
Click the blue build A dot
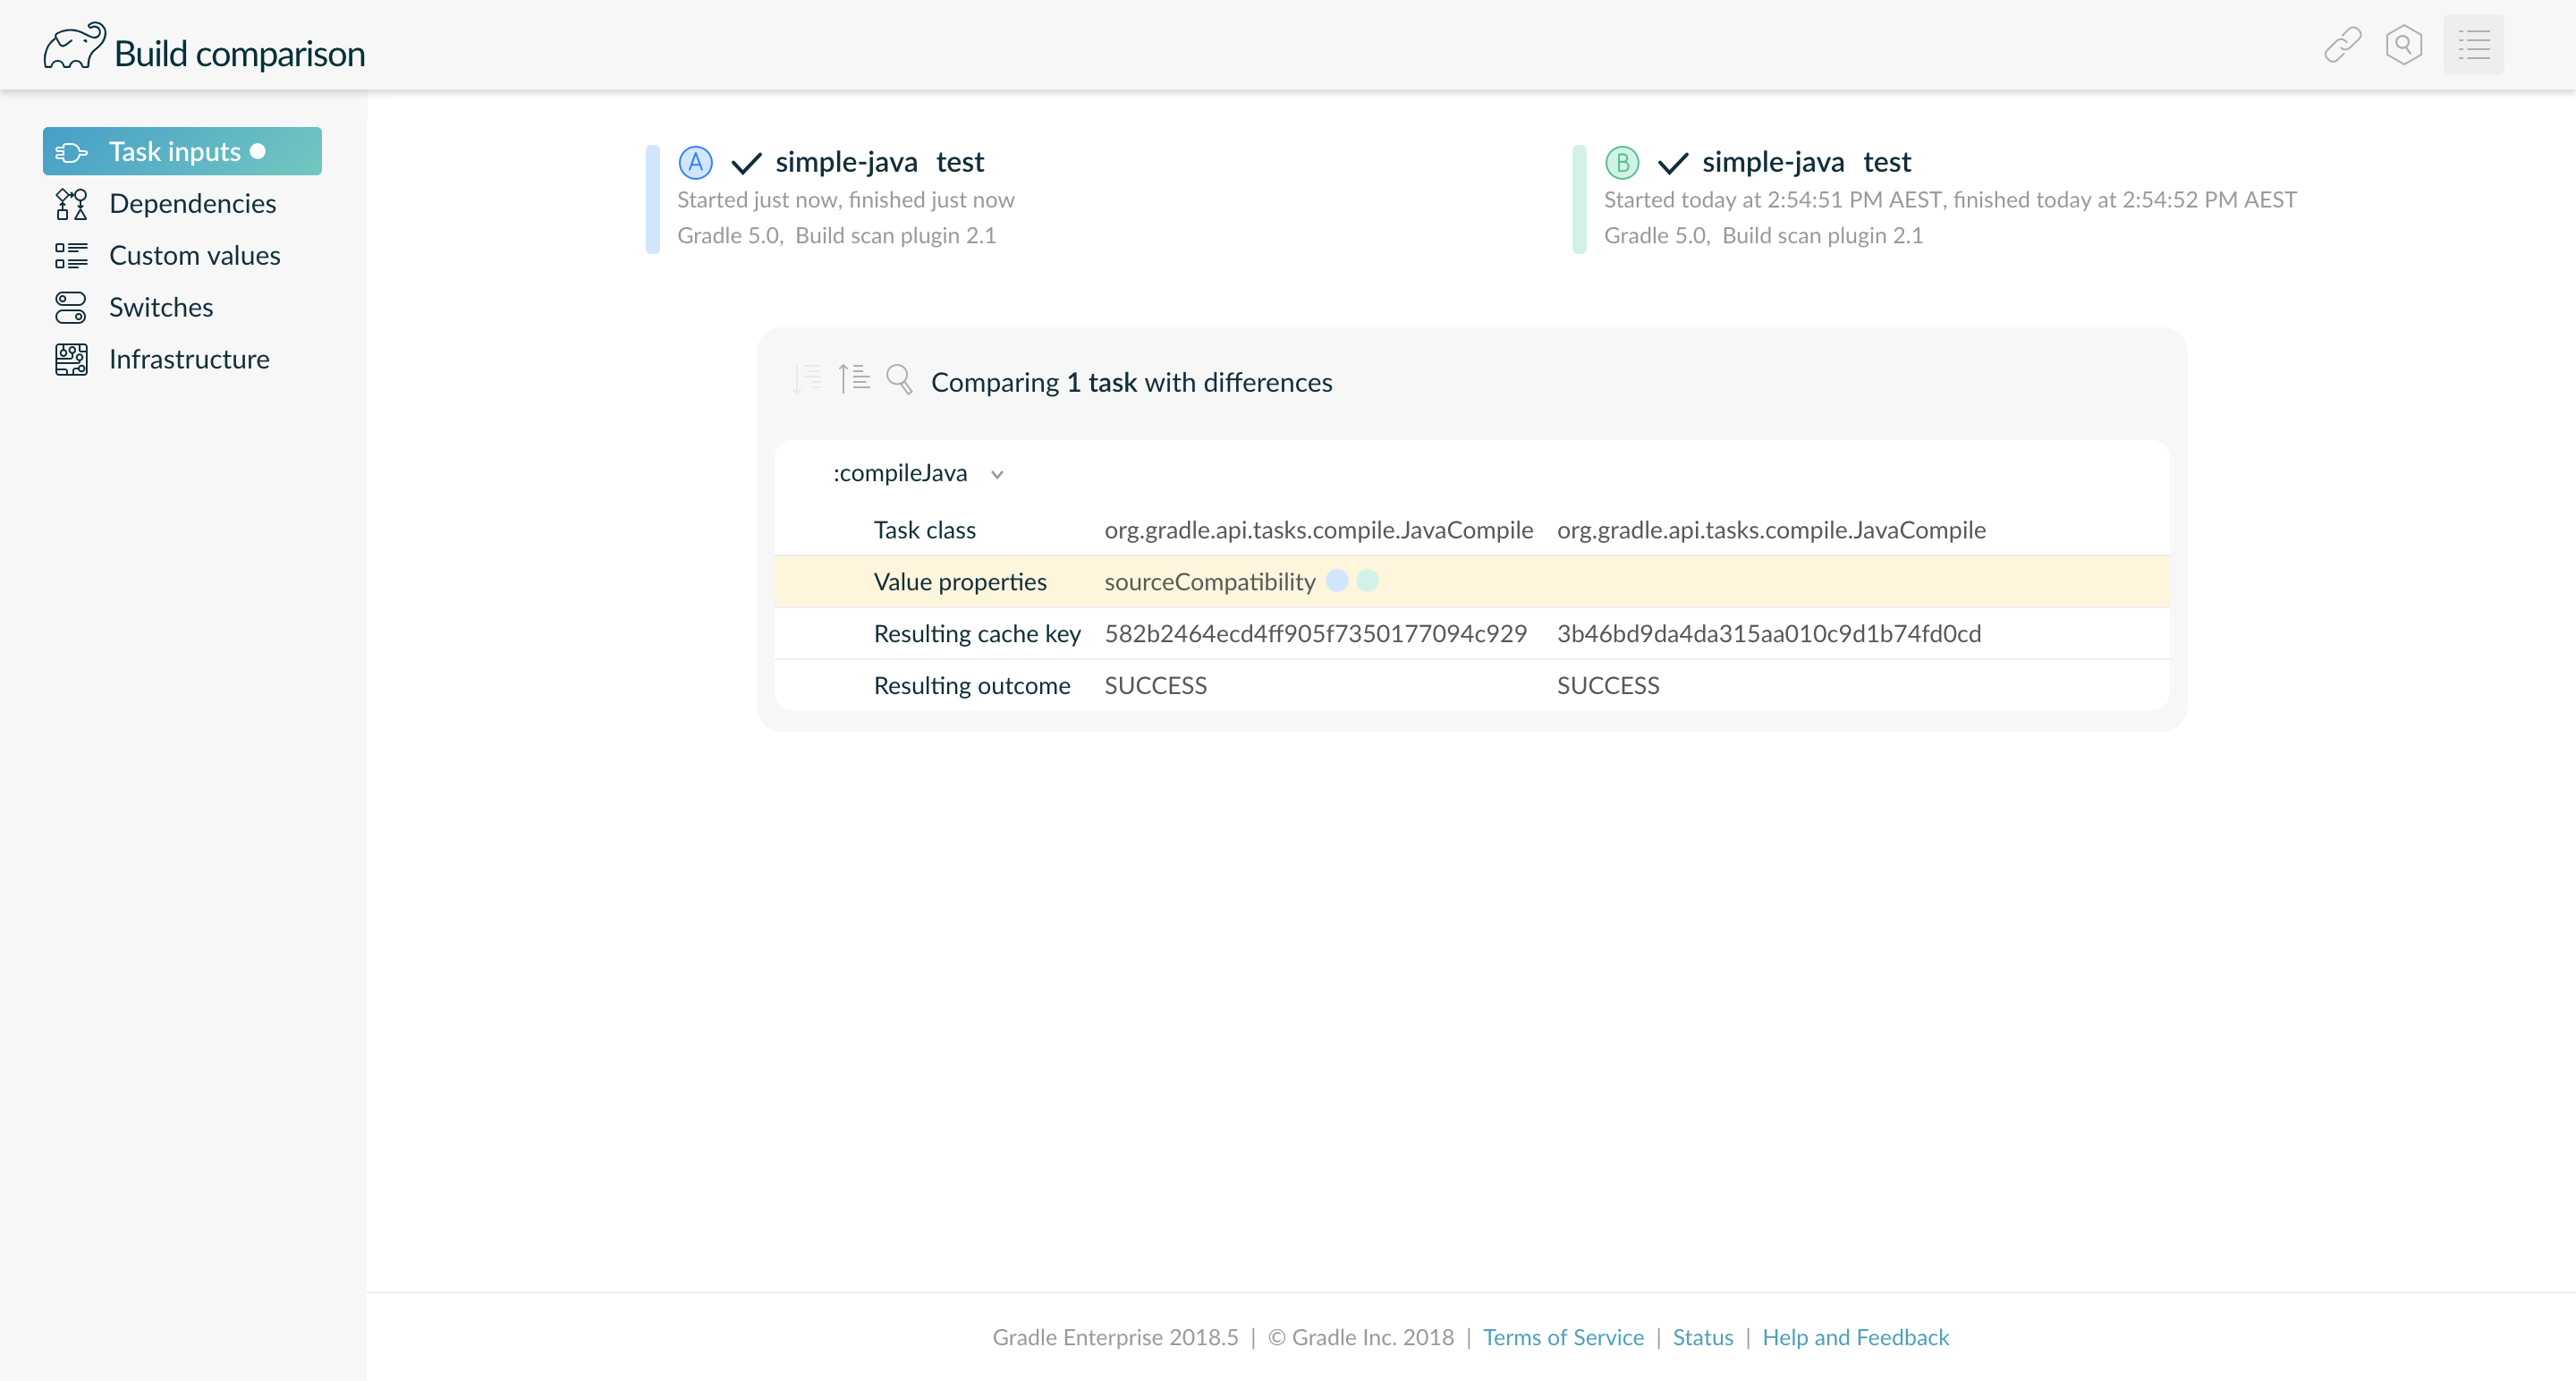[1337, 581]
